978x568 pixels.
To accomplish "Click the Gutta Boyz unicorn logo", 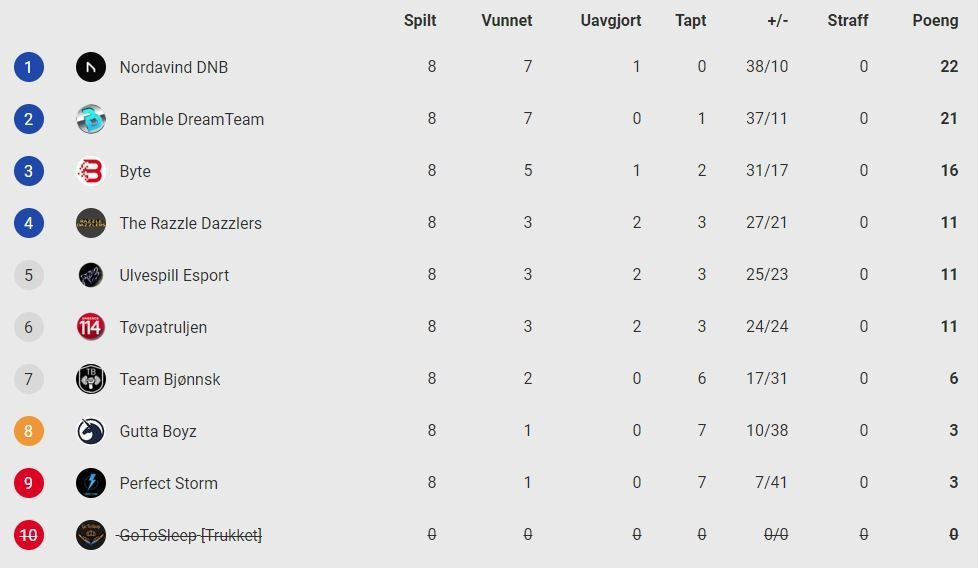I will [x=91, y=431].
